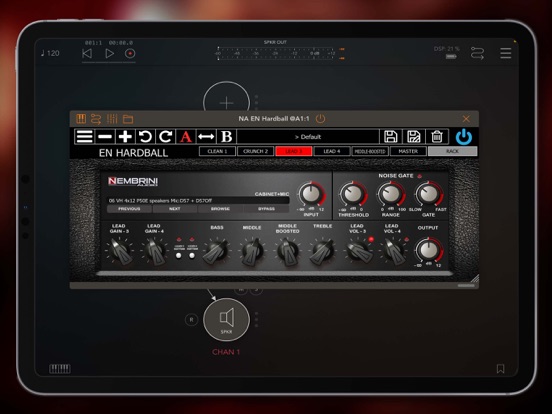Screen dimensions: 552x414
Task: Open the MASTER tab
Action: 408,151
